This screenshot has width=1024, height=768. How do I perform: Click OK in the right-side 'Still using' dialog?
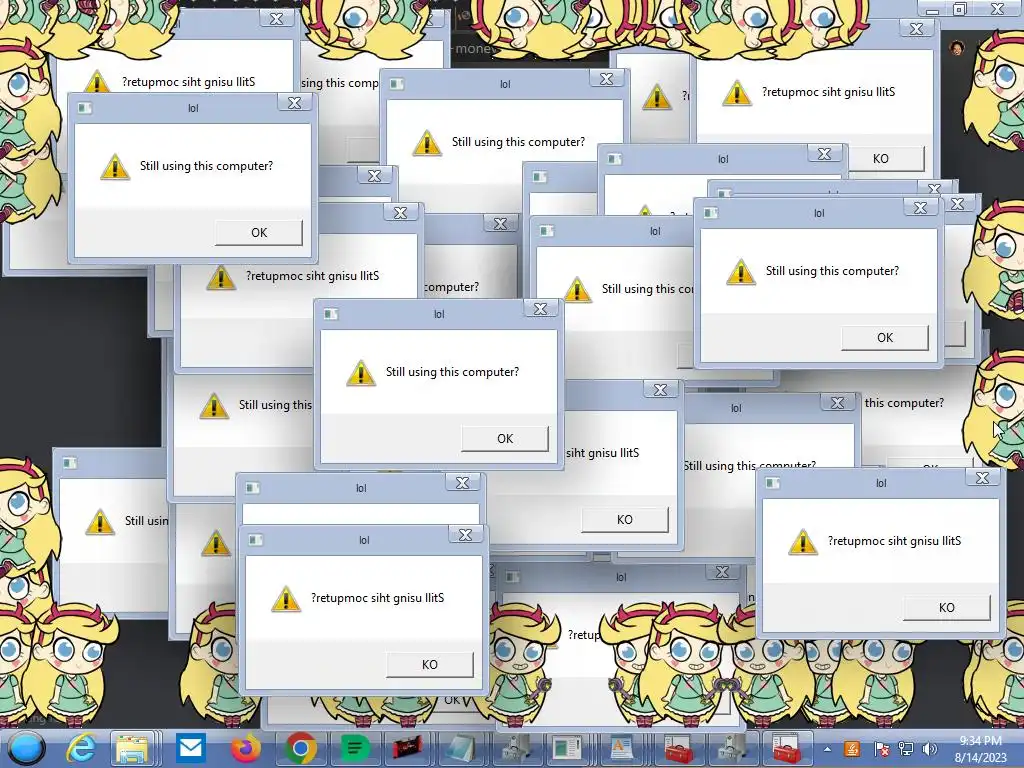point(885,338)
